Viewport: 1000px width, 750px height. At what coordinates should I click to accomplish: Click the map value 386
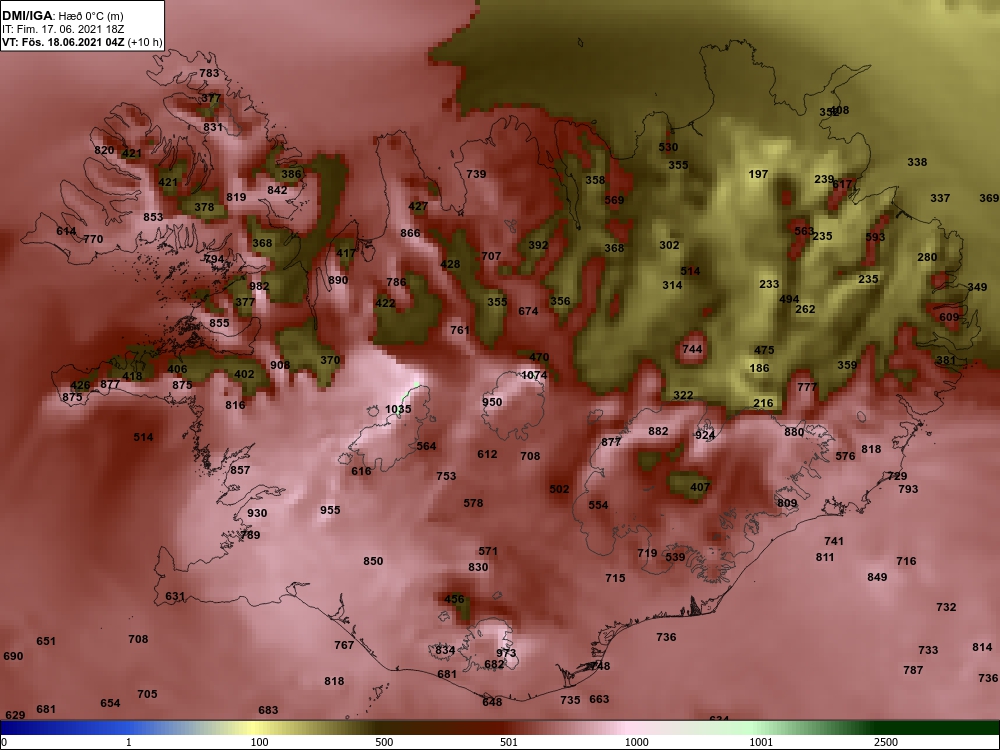291,174
